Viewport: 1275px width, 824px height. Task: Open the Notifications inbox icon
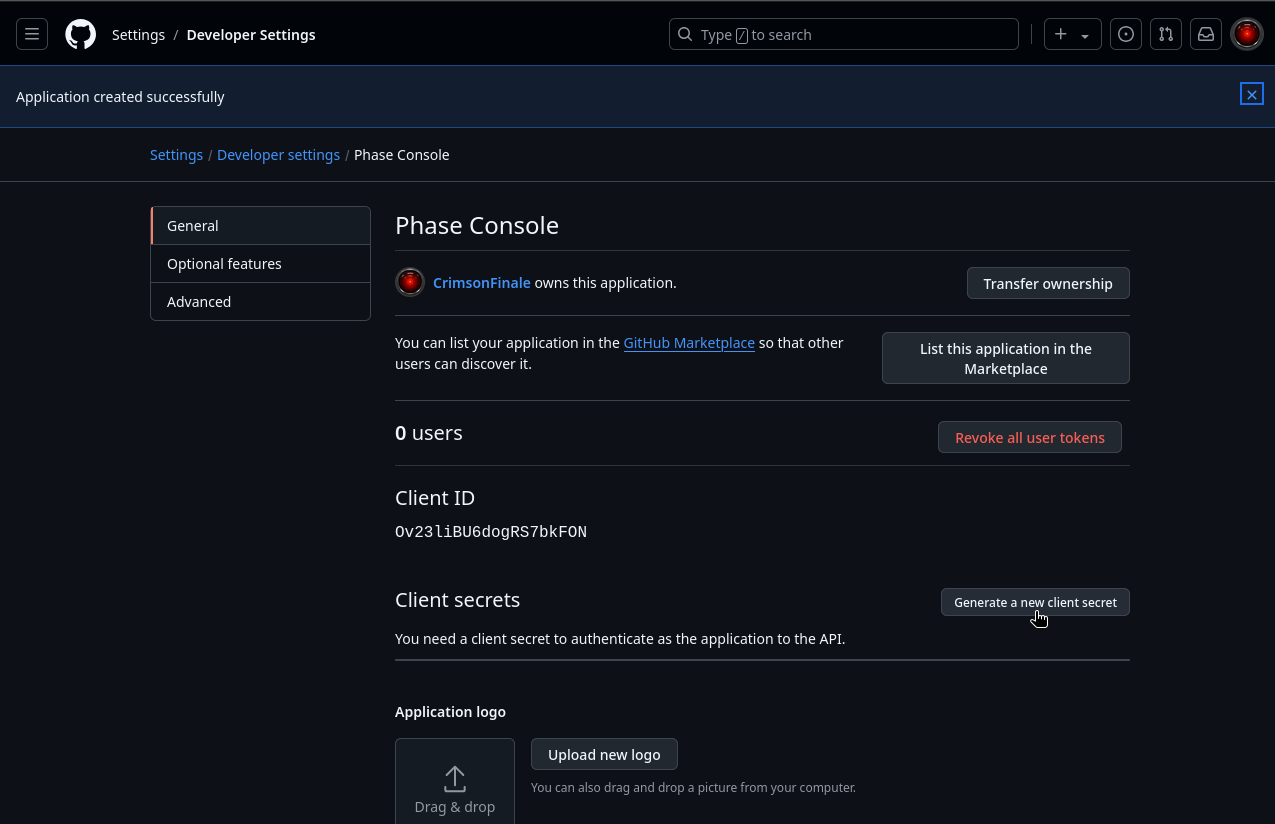[1206, 34]
